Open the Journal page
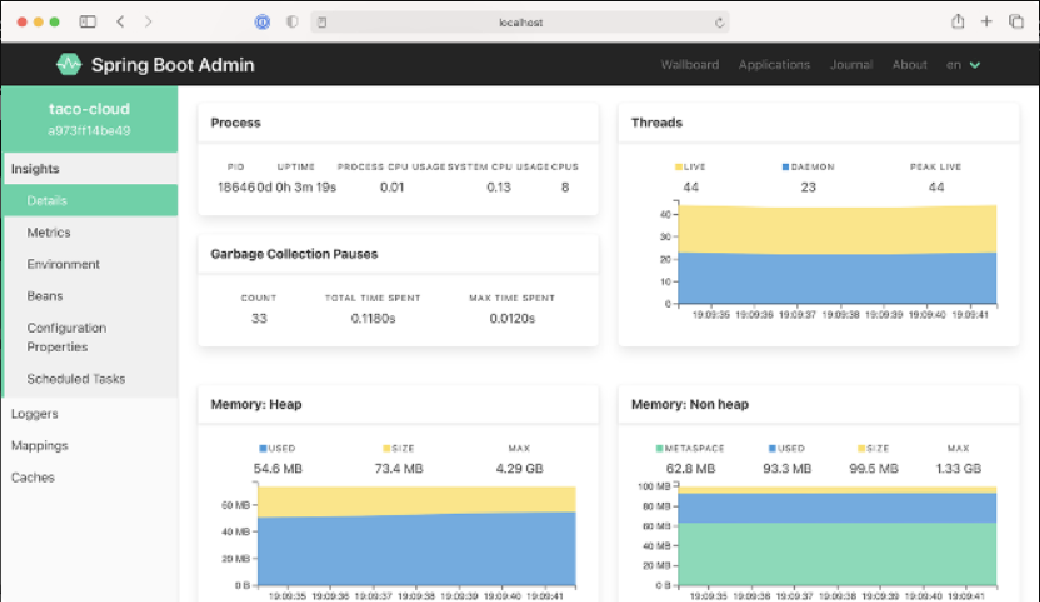1040x602 pixels. coord(852,64)
